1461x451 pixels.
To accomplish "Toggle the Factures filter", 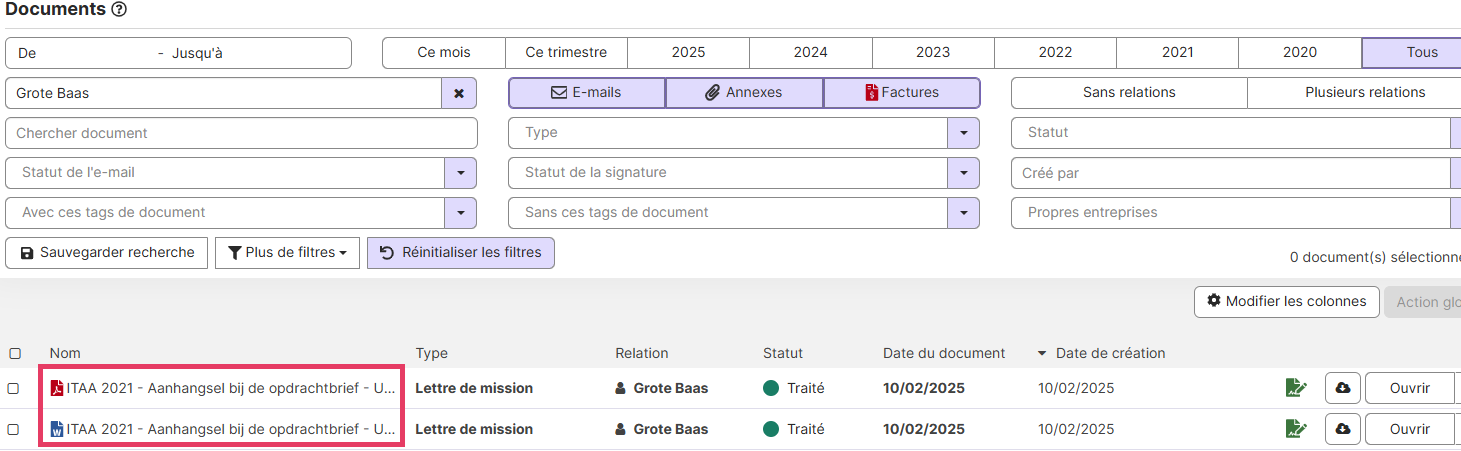I will (902, 93).
